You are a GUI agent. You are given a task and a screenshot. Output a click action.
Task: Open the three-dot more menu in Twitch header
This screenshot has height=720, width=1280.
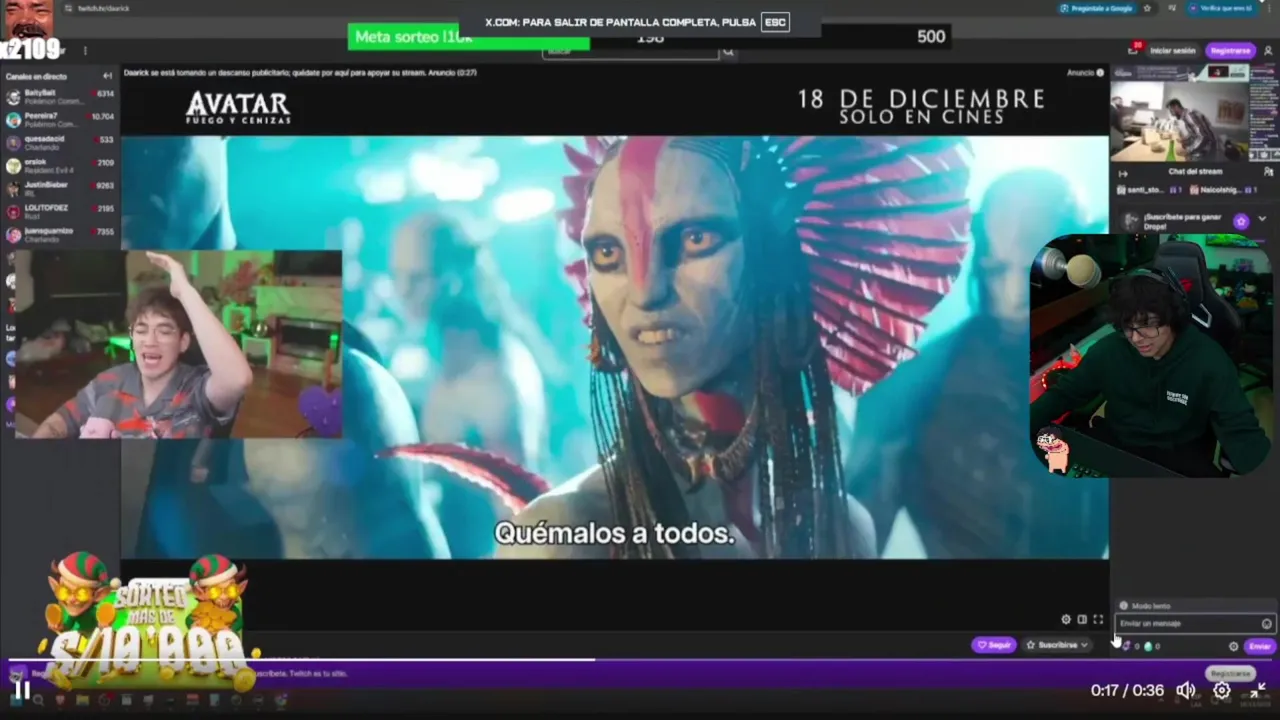click(x=85, y=50)
